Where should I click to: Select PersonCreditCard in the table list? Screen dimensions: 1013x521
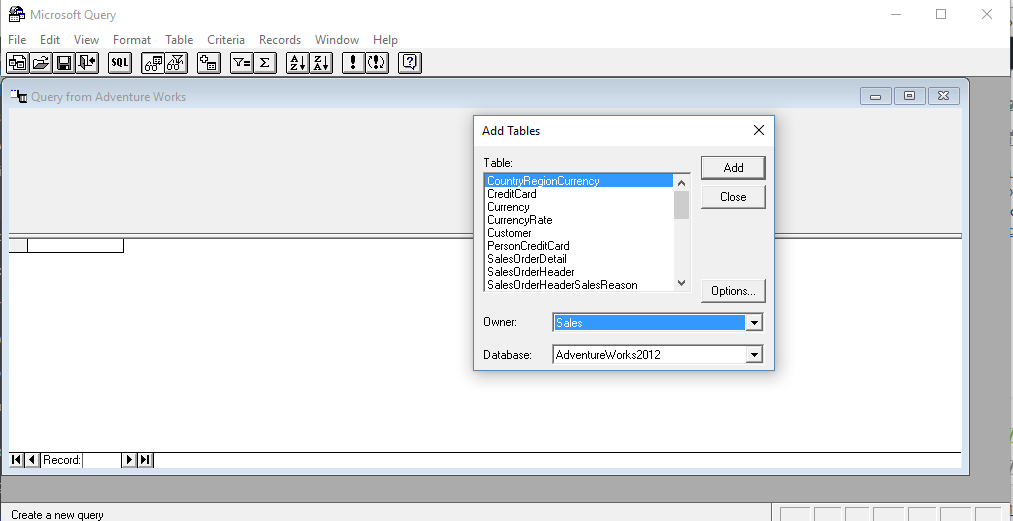579,246
